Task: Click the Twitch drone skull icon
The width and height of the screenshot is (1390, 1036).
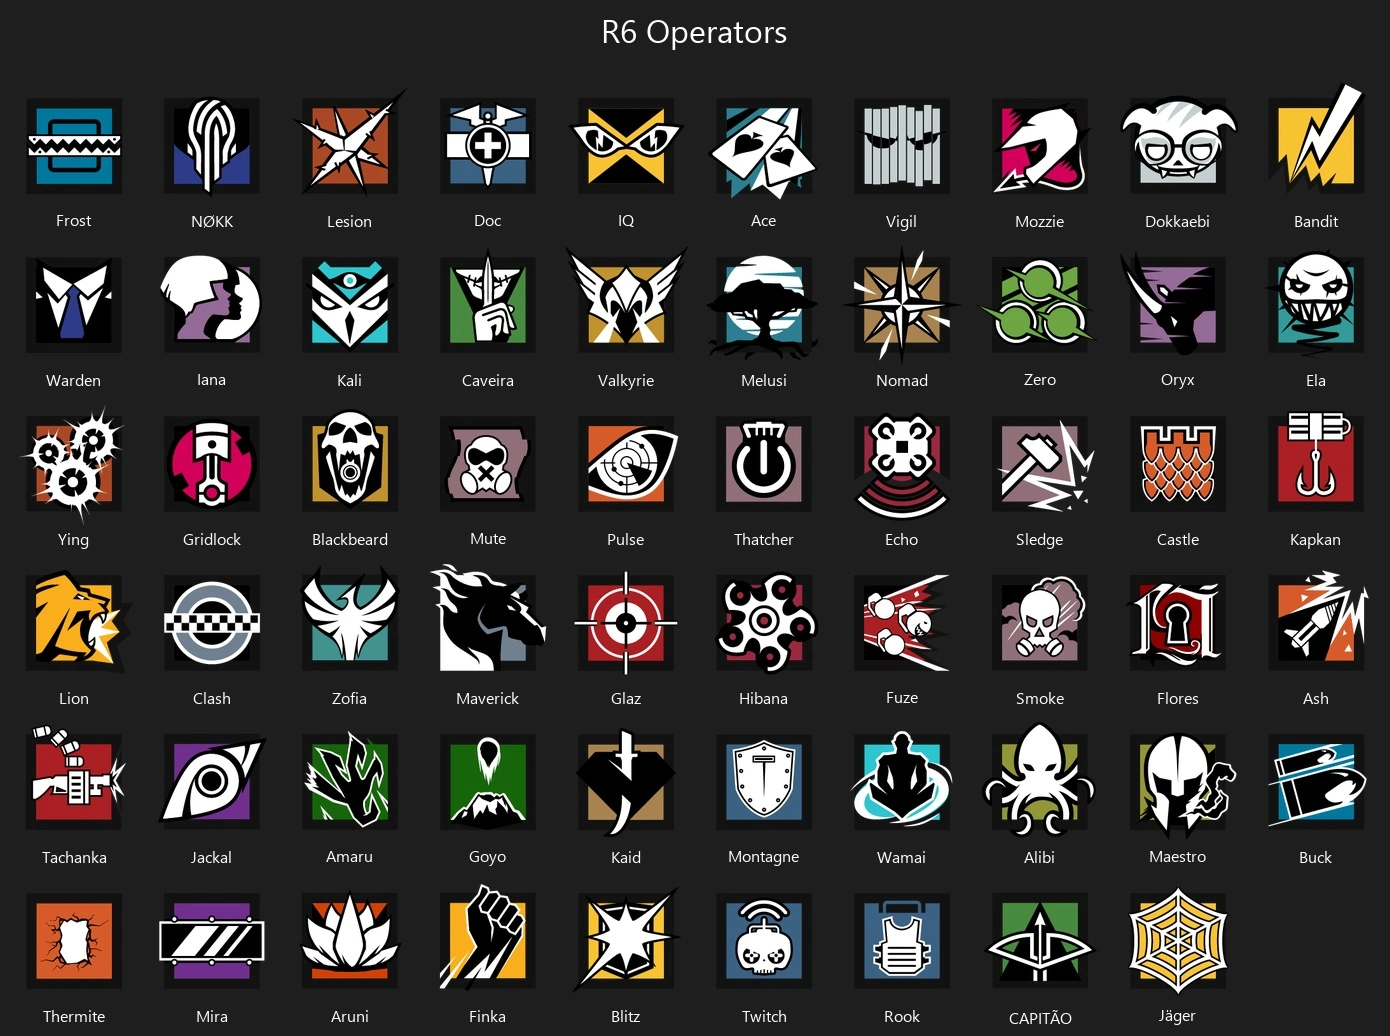Action: 764,941
